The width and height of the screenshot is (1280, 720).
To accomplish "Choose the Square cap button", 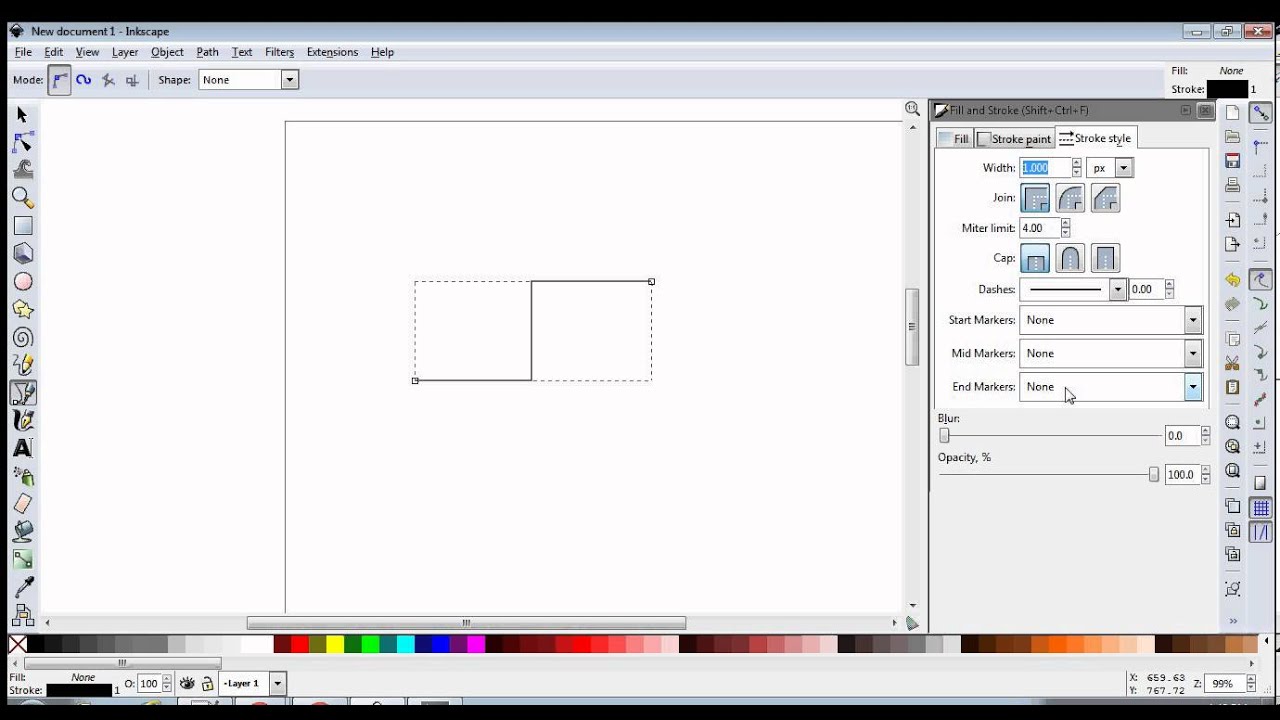I will click(1105, 258).
